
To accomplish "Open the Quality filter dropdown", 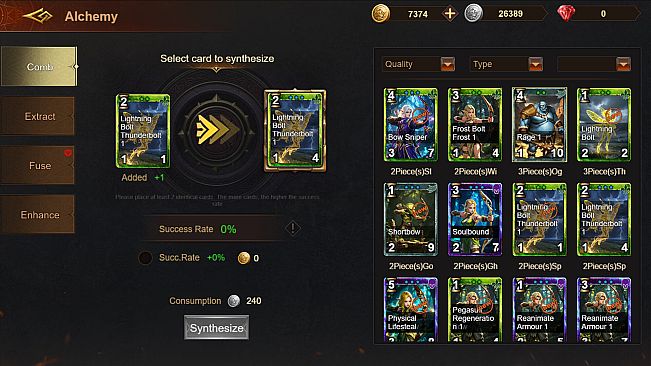I will (x=418, y=64).
